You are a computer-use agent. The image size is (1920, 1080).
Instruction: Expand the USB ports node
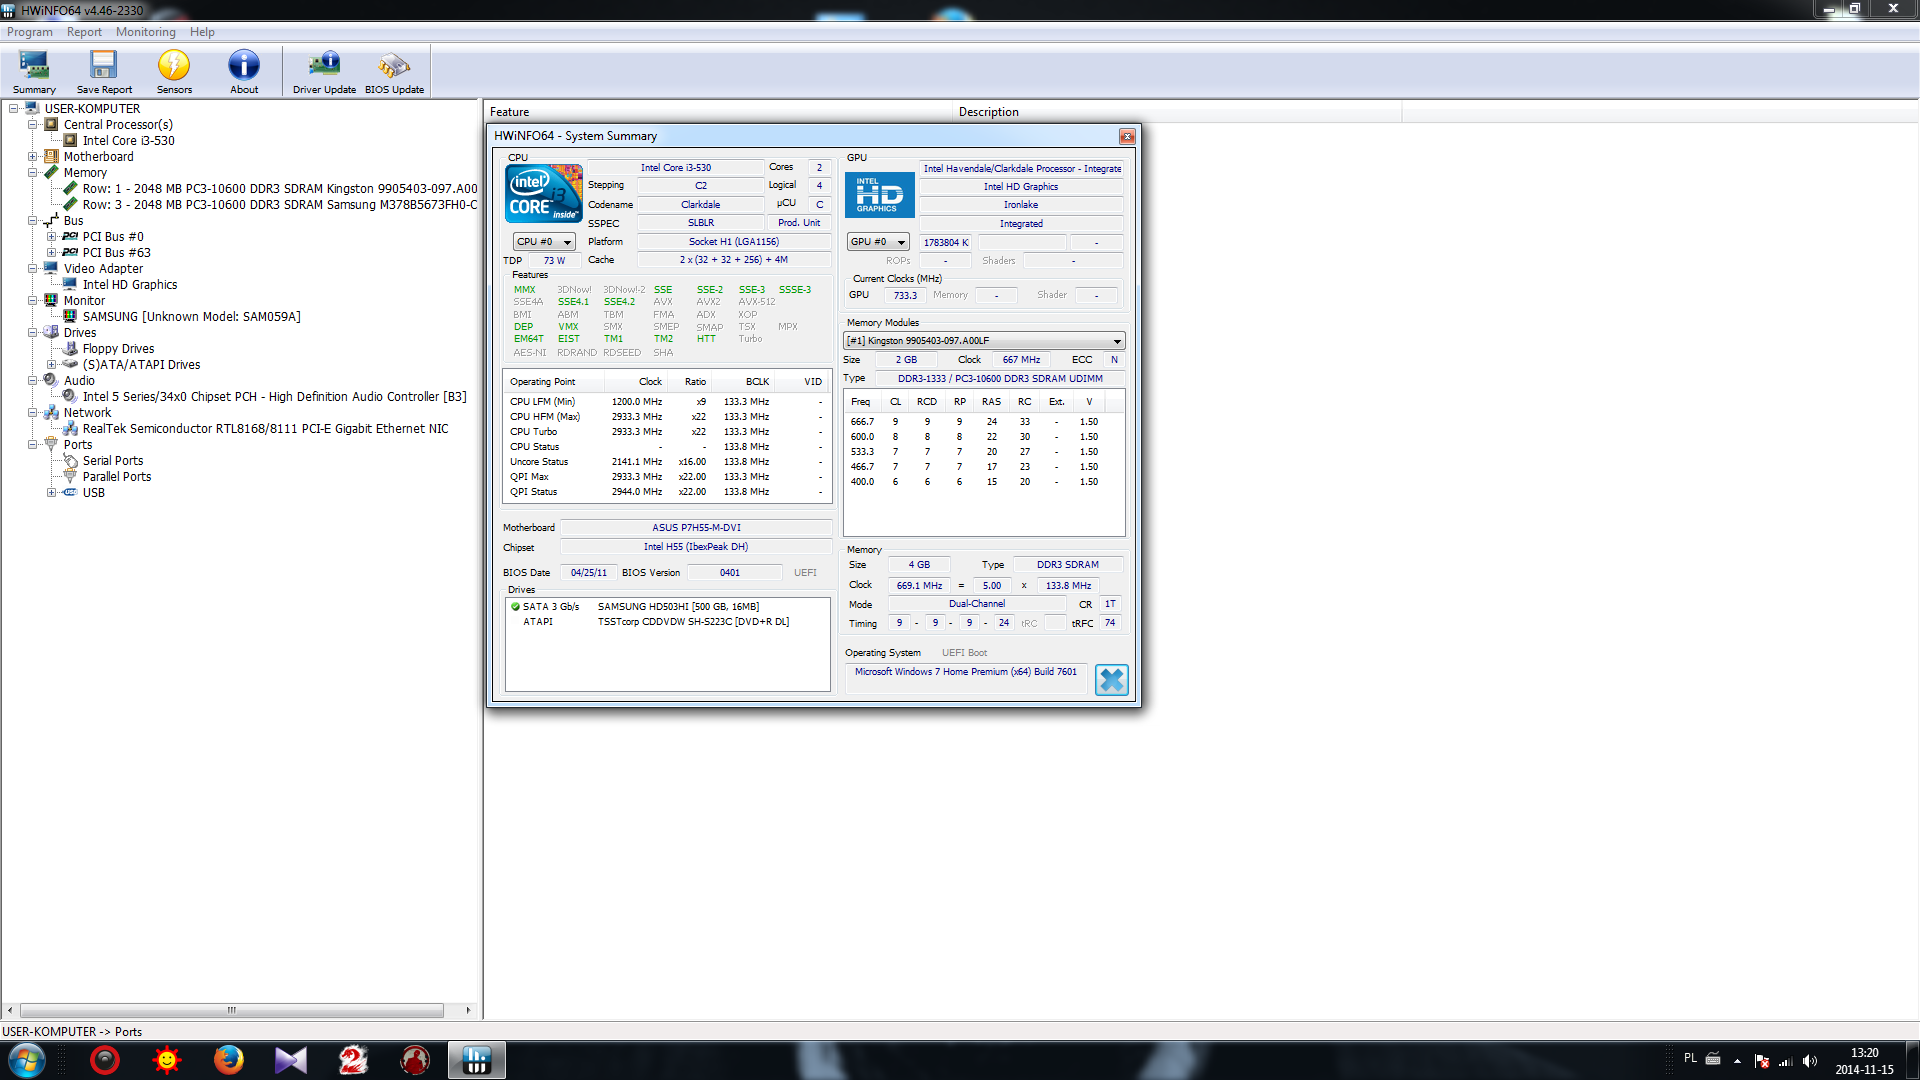point(52,493)
